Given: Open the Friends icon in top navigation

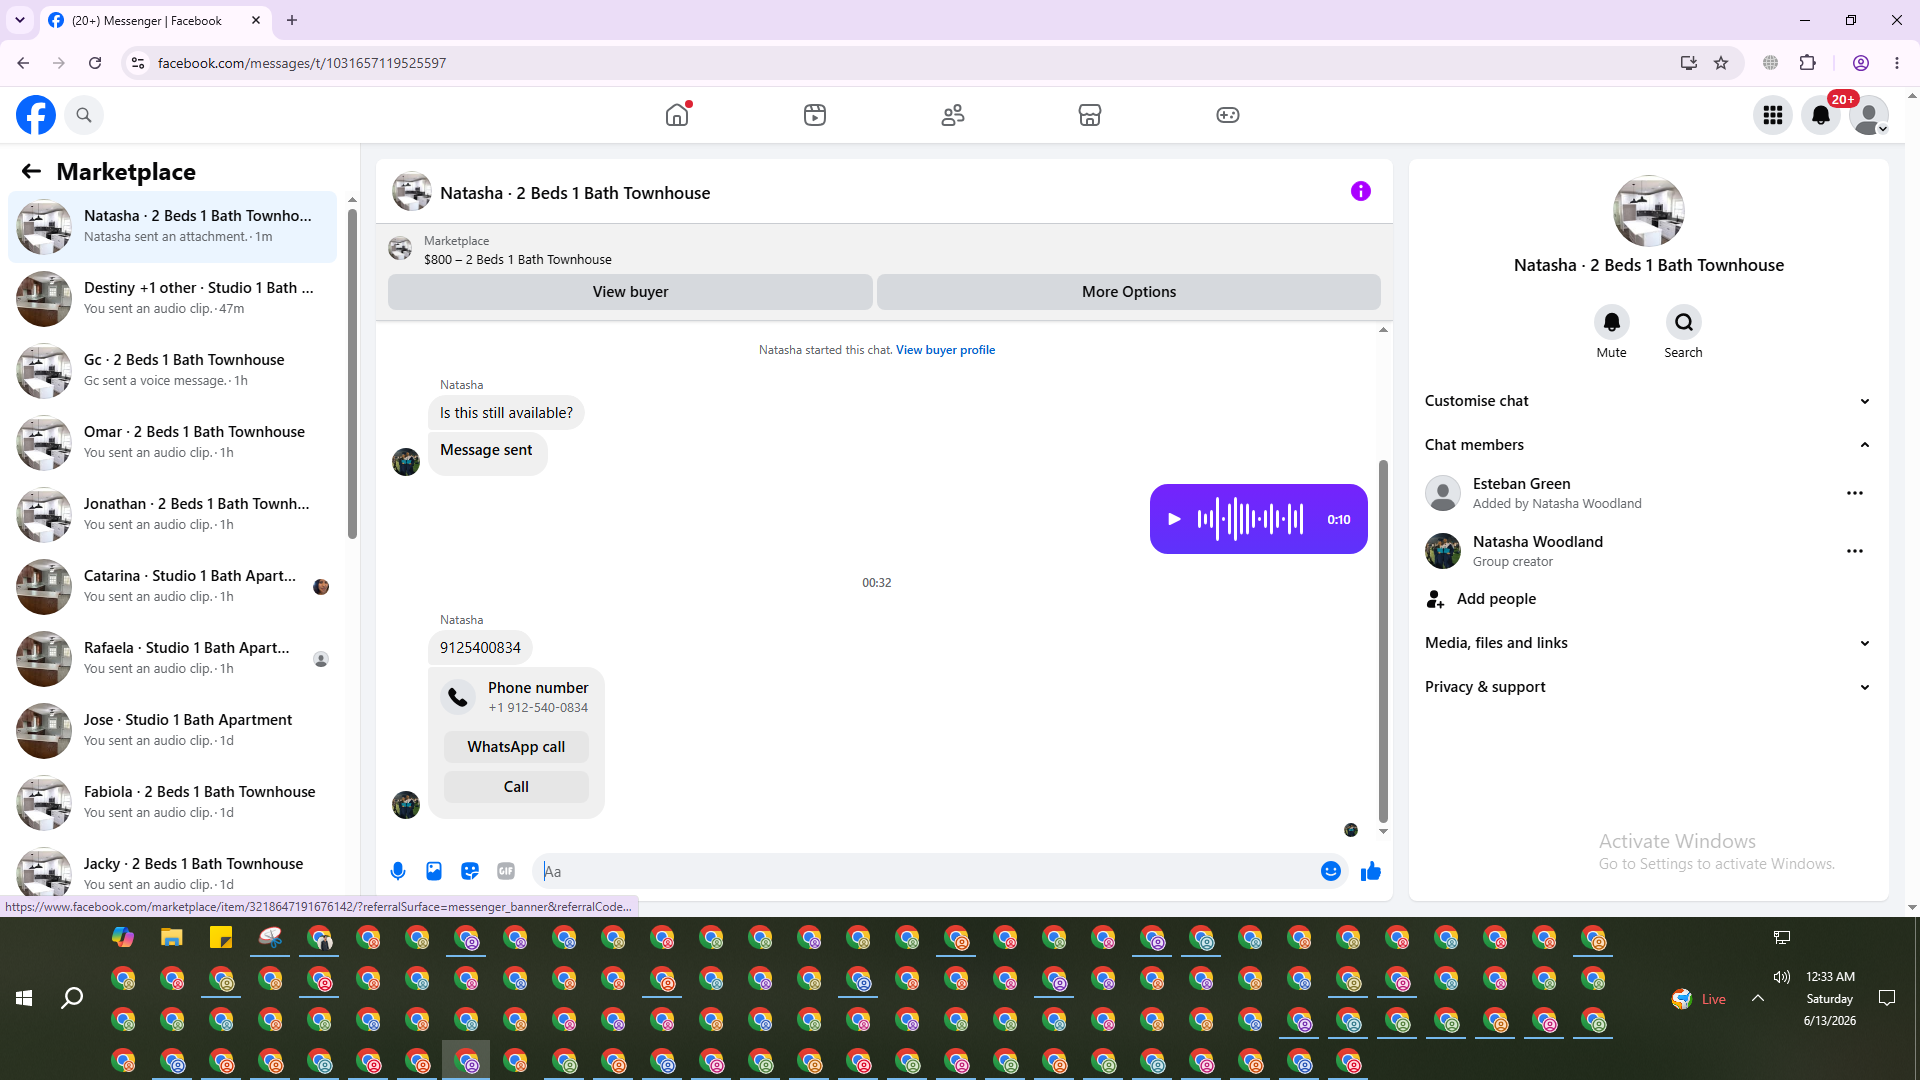Looking at the screenshot, I should point(953,115).
